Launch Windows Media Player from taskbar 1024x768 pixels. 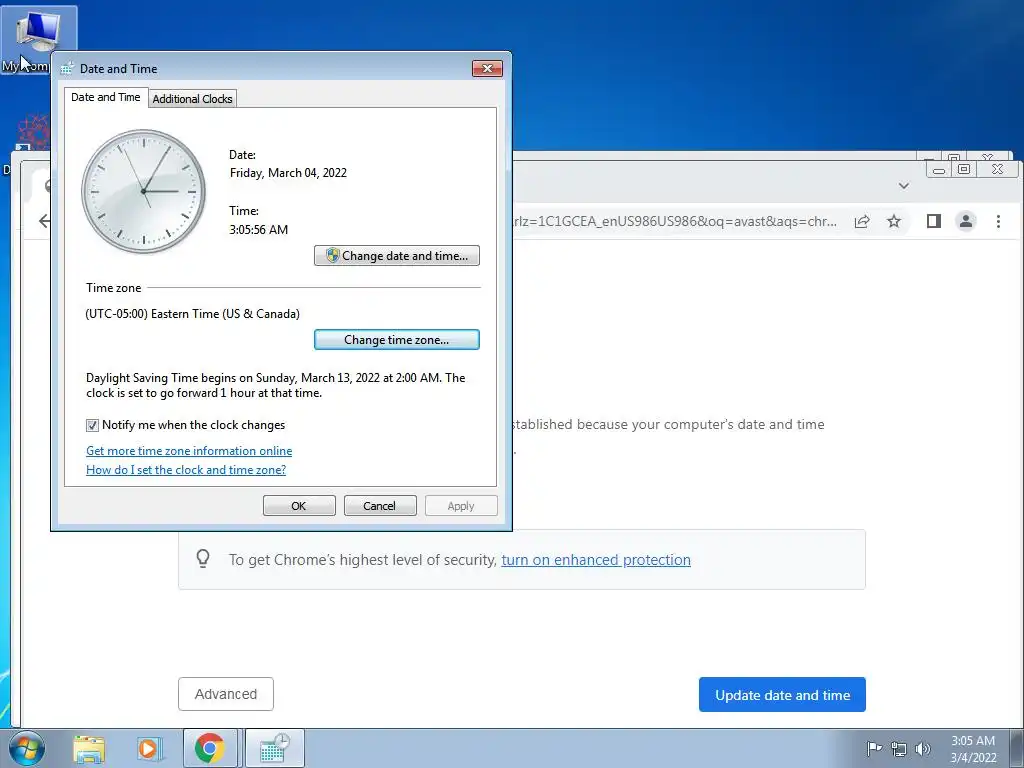point(148,748)
